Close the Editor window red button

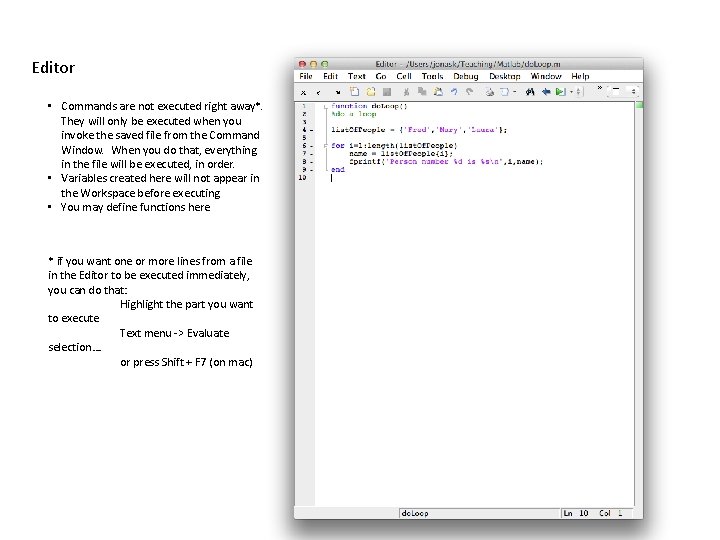coord(302,64)
